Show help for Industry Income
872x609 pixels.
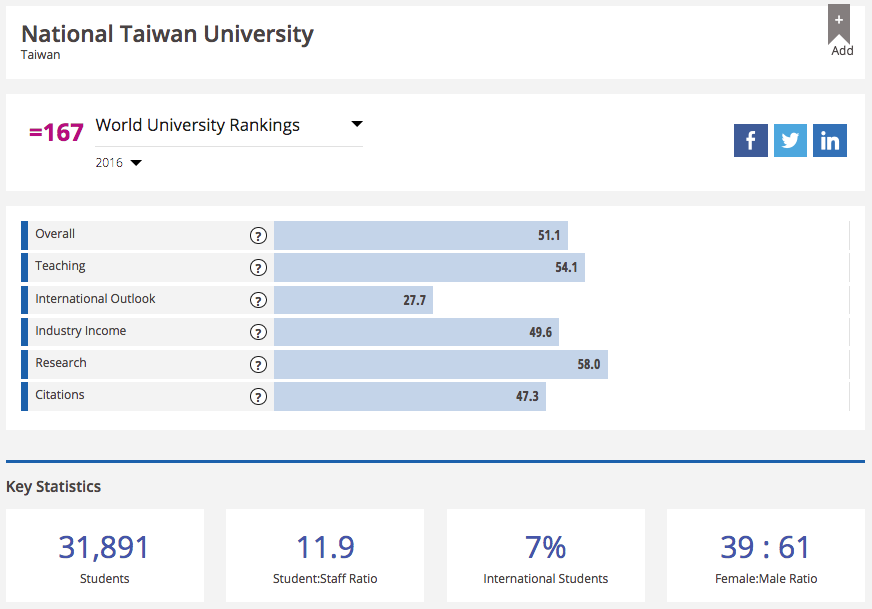(258, 332)
